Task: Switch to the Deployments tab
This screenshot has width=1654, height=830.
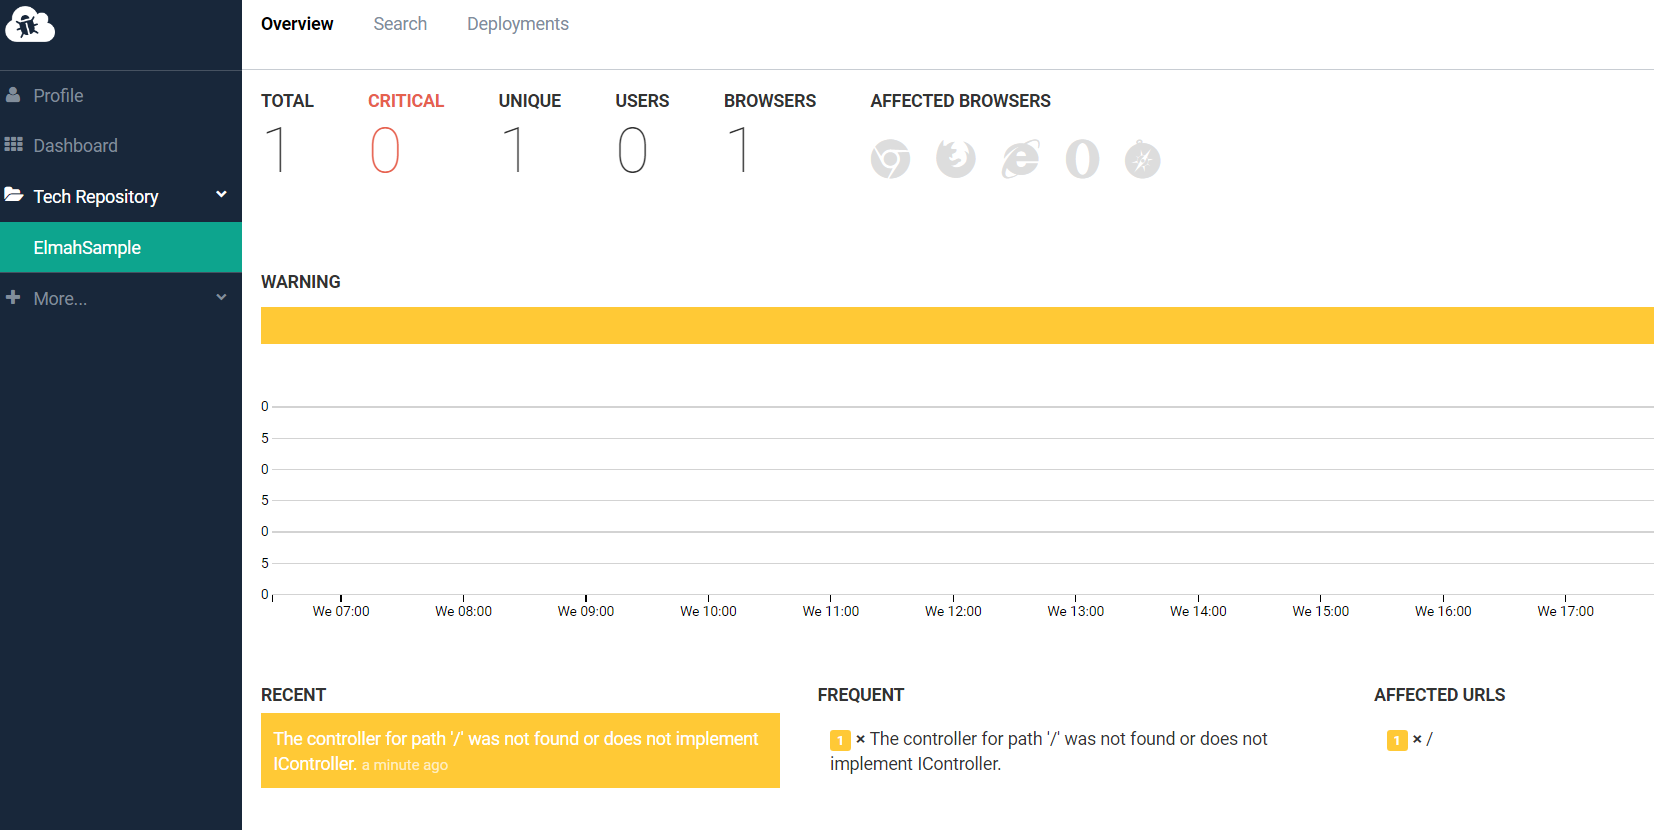Action: click(517, 24)
